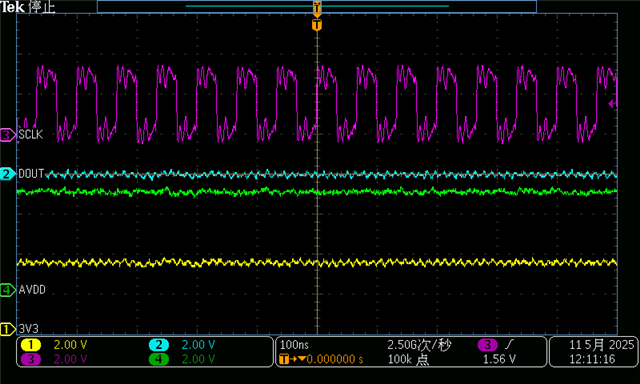Select yellow channel 1 badge in readout
Image resolution: width=640 pixels, height=384 pixels.
tap(31, 345)
